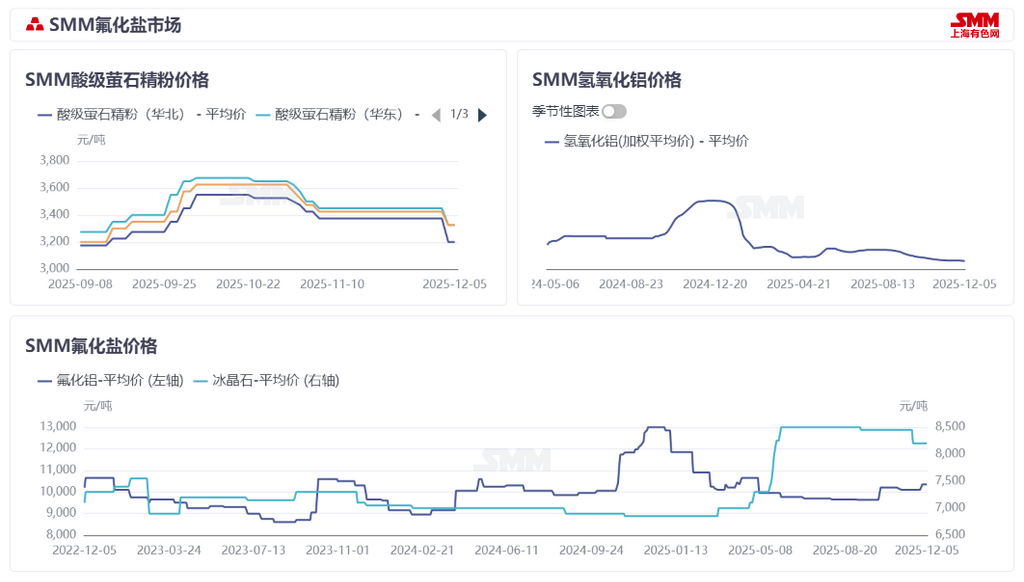Go to previous legend page arrow
The image size is (1024, 582).
[435, 115]
